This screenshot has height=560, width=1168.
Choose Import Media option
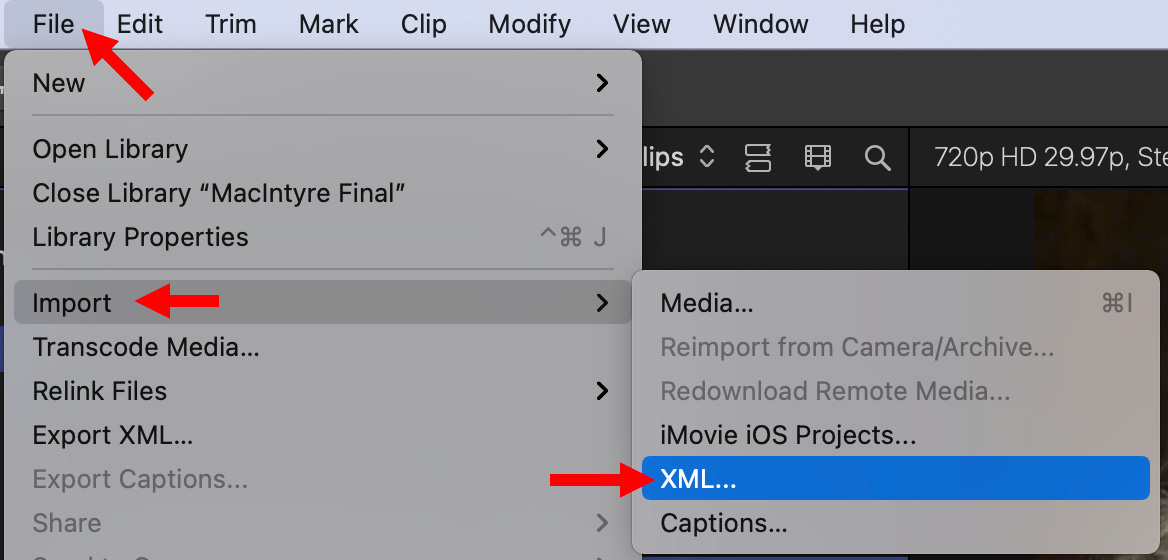[x=707, y=303]
